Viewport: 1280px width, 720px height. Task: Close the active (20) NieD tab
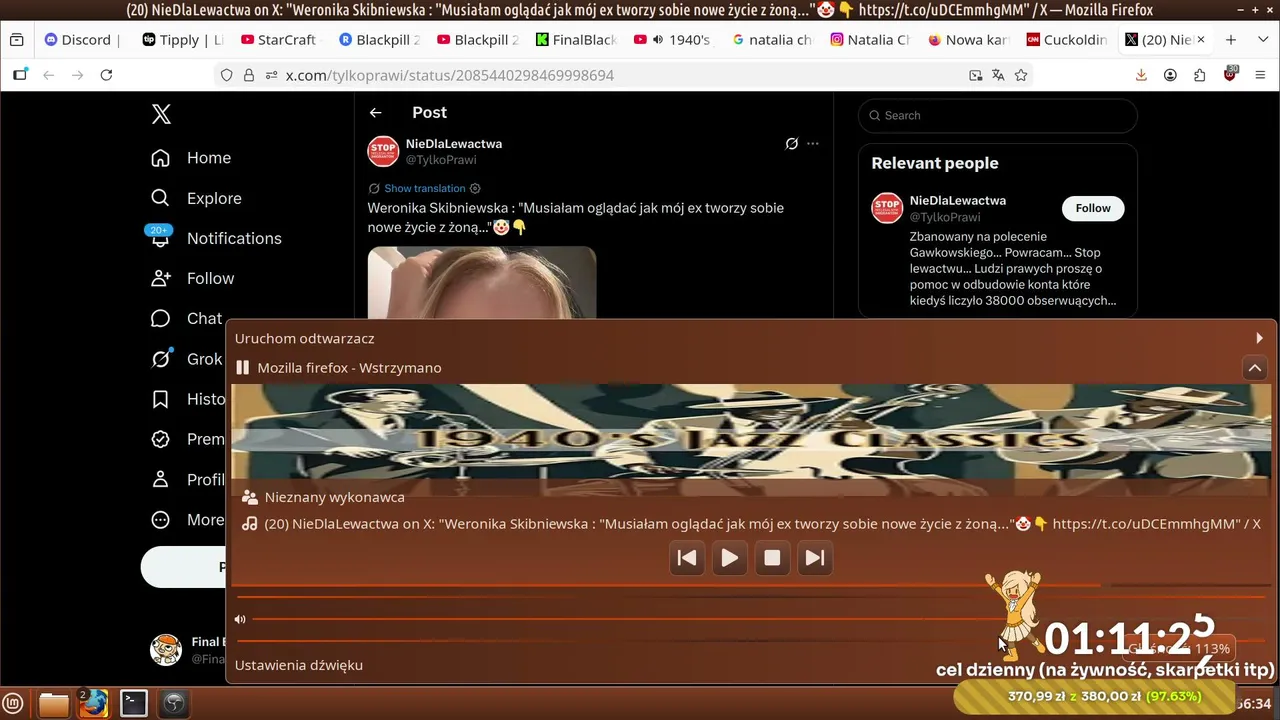(x=1201, y=40)
